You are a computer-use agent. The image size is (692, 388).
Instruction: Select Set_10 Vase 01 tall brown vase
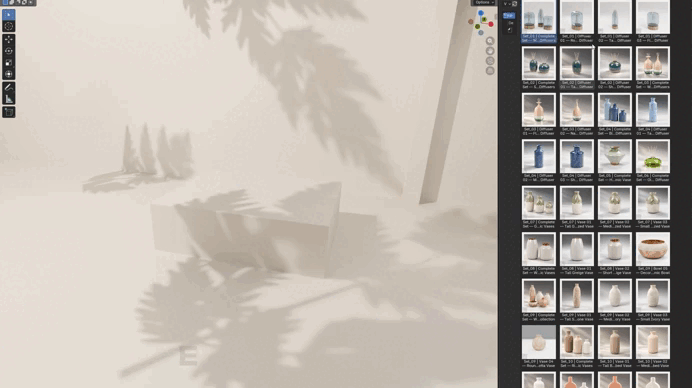tap(615, 347)
